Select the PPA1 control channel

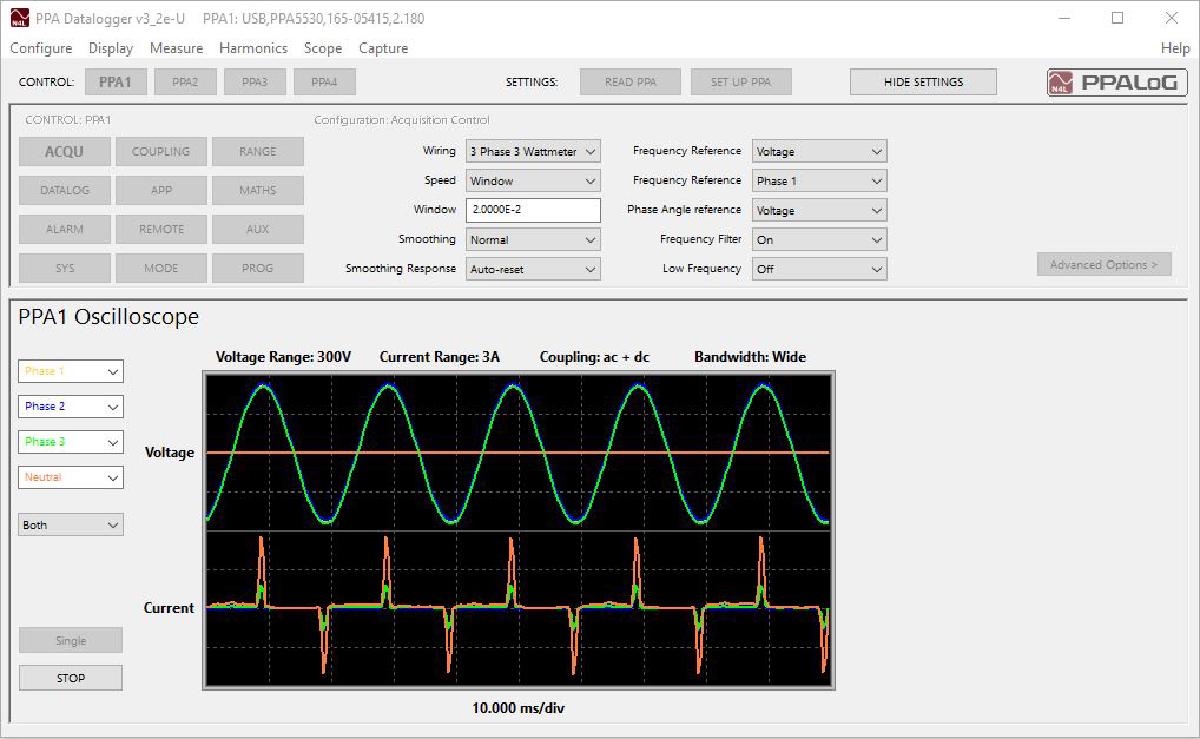(115, 82)
